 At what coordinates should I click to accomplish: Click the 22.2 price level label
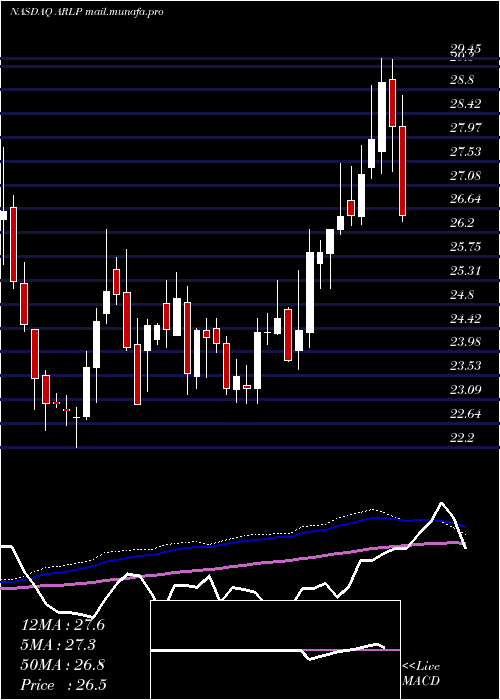(x=462, y=438)
